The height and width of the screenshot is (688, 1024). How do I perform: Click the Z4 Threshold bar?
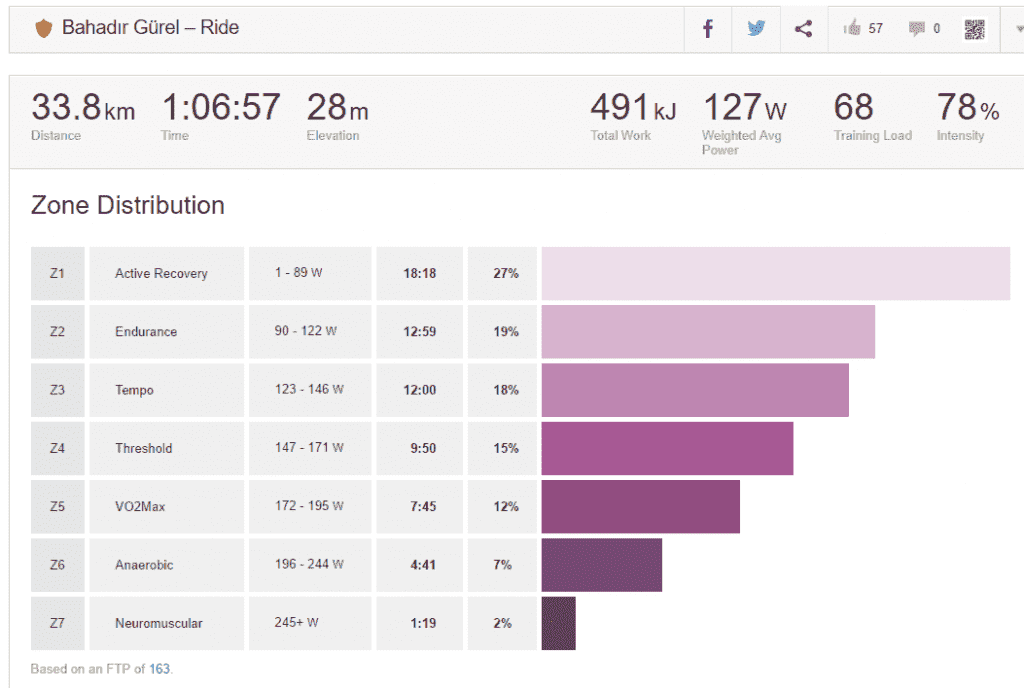(667, 448)
